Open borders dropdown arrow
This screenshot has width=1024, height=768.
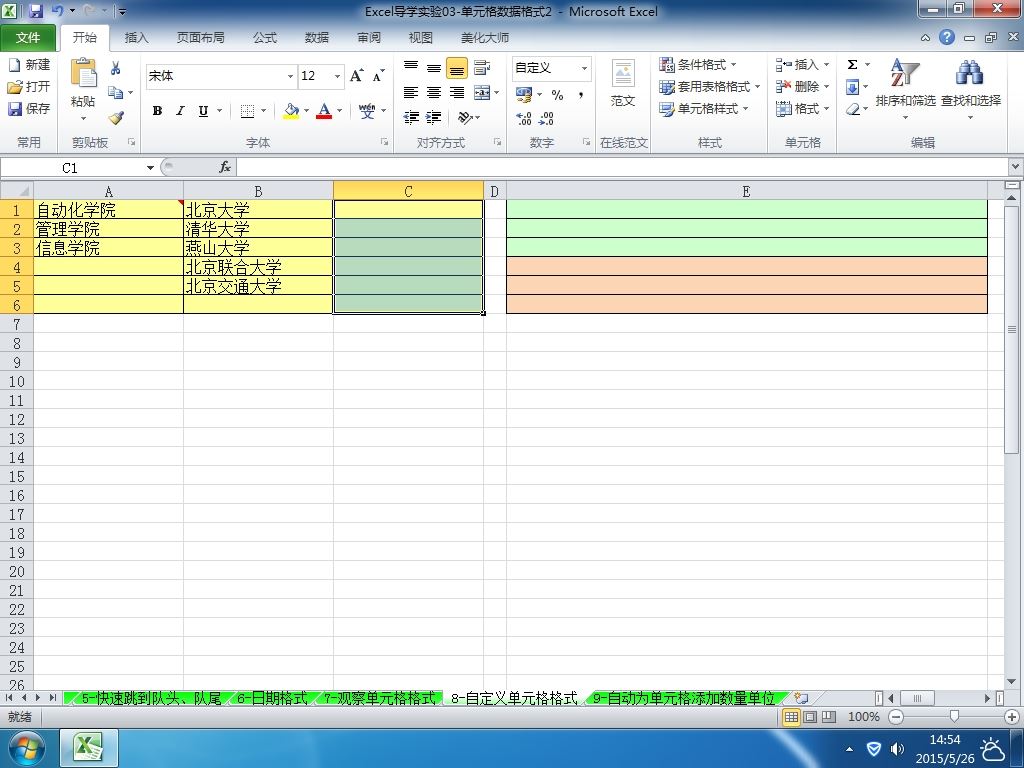(263, 111)
